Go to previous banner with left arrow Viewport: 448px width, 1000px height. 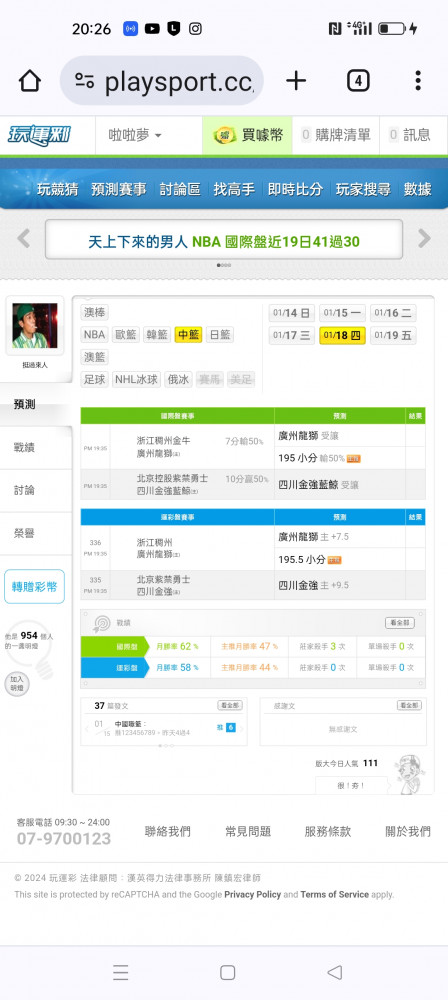click(x=24, y=239)
